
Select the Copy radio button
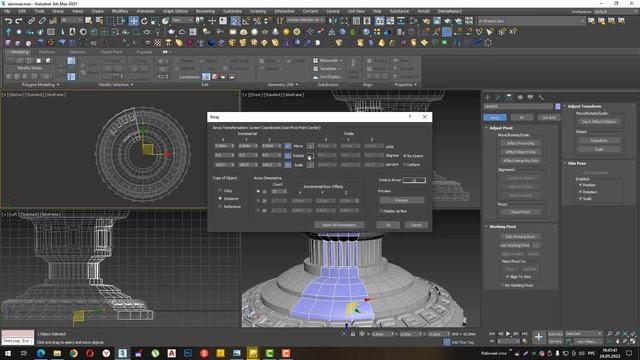[220, 191]
